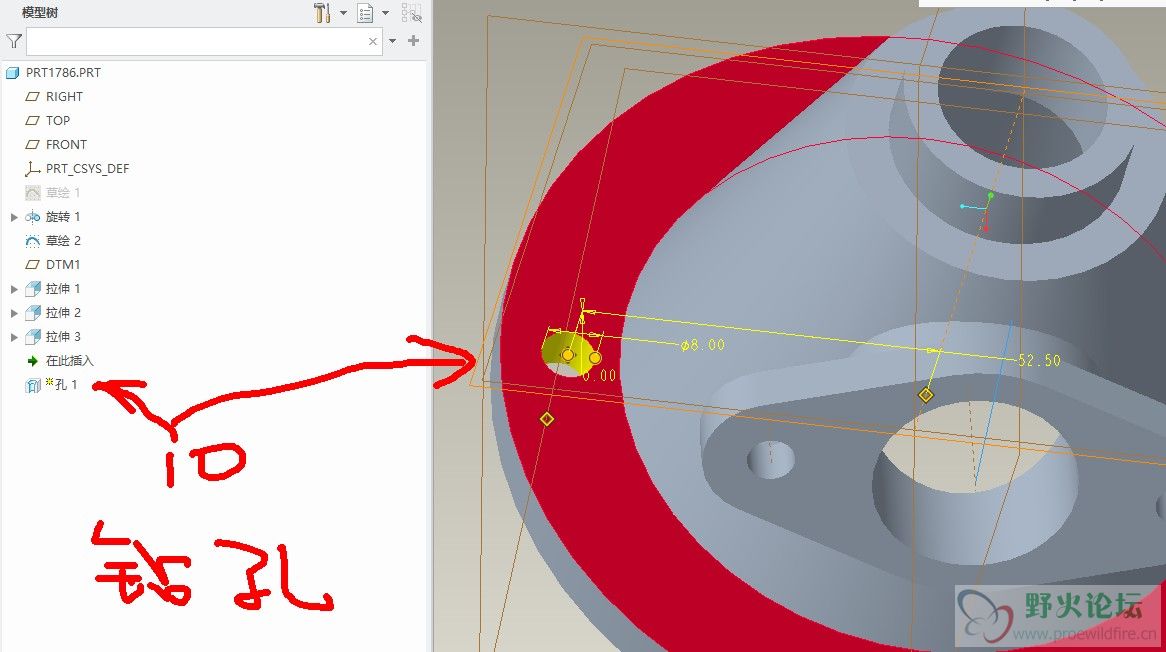Expand the 拉伸 2 feature node

tap(13, 313)
